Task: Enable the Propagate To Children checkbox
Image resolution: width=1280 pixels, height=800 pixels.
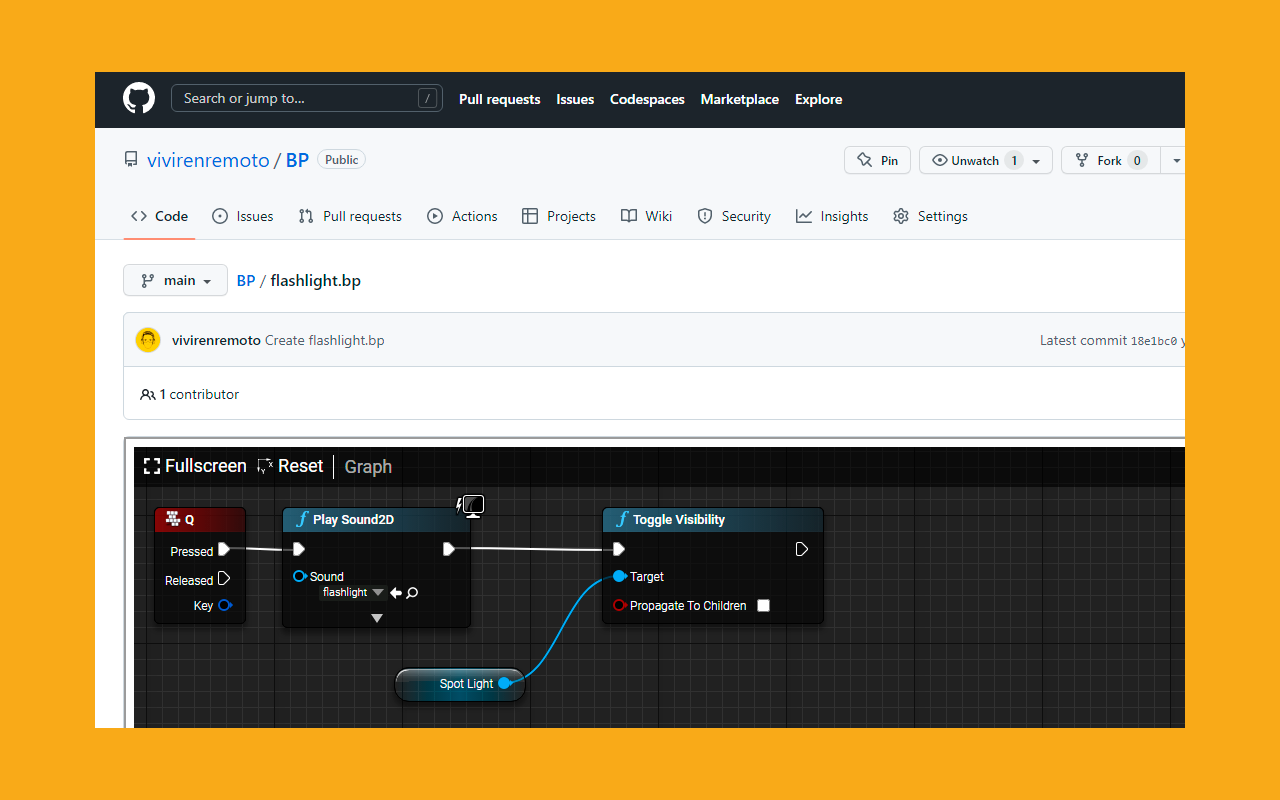Action: tap(764, 605)
